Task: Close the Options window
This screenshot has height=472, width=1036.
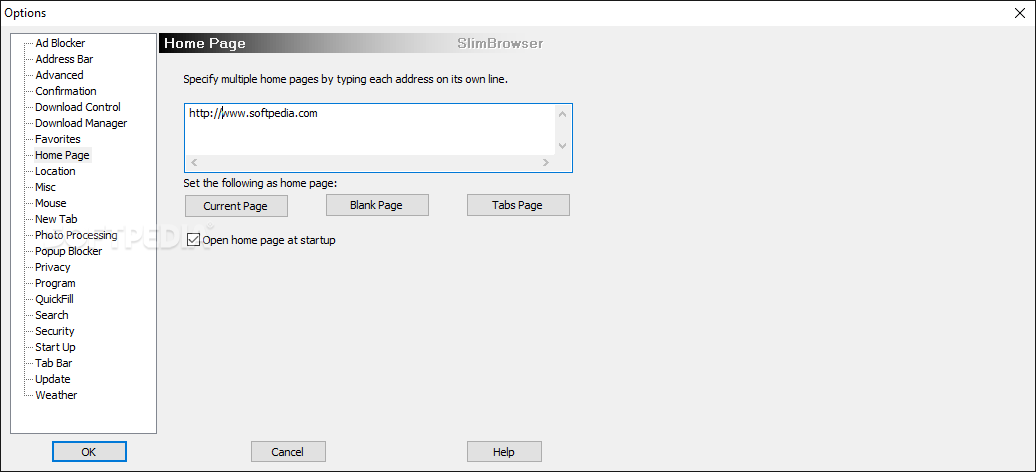Action: (1020, 13)
